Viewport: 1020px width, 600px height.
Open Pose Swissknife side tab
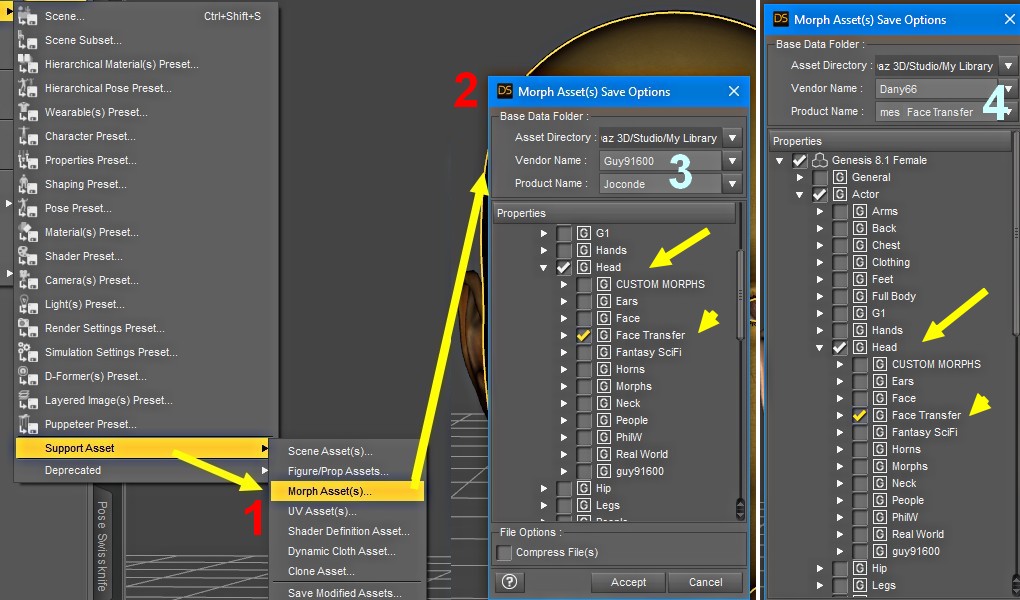click(102, 545)
